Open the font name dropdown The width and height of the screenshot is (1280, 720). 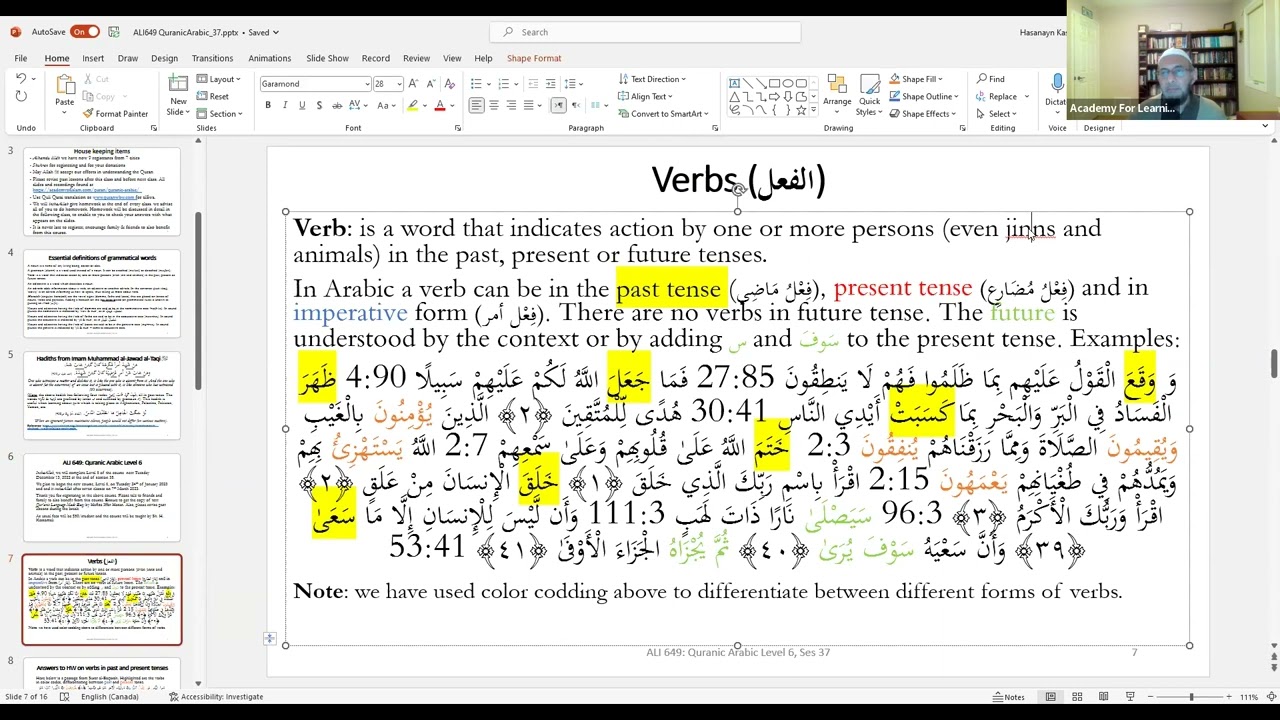367,84
